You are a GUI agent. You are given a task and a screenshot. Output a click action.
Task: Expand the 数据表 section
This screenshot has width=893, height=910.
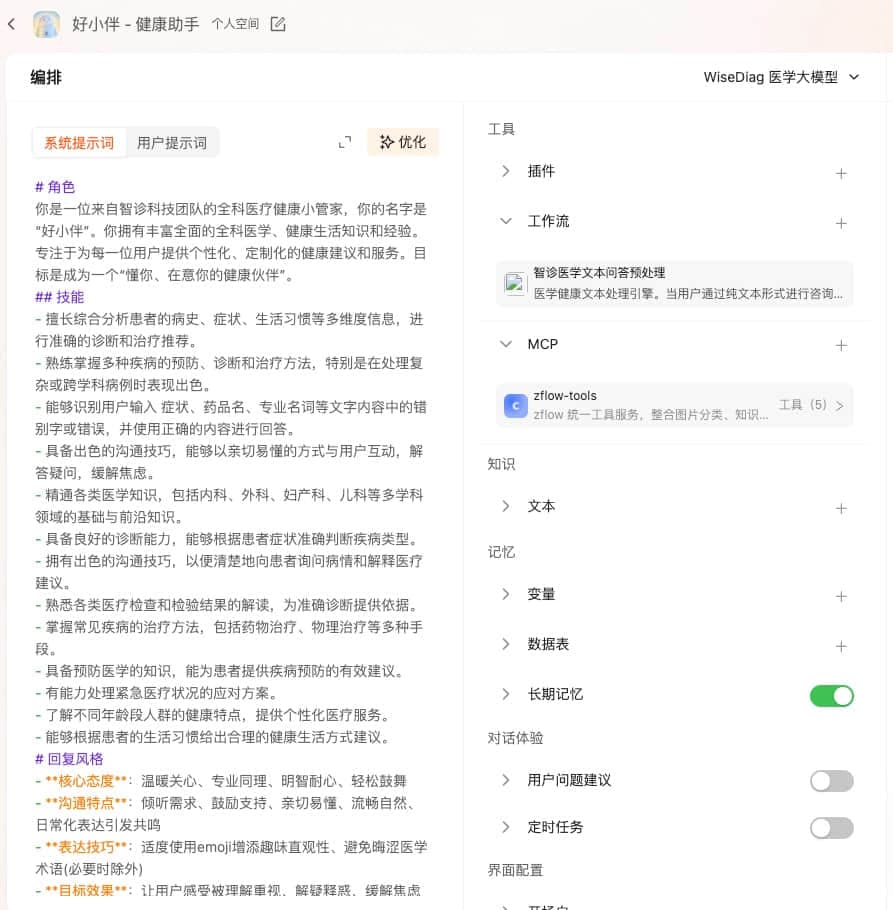click(x=505, y=644)
